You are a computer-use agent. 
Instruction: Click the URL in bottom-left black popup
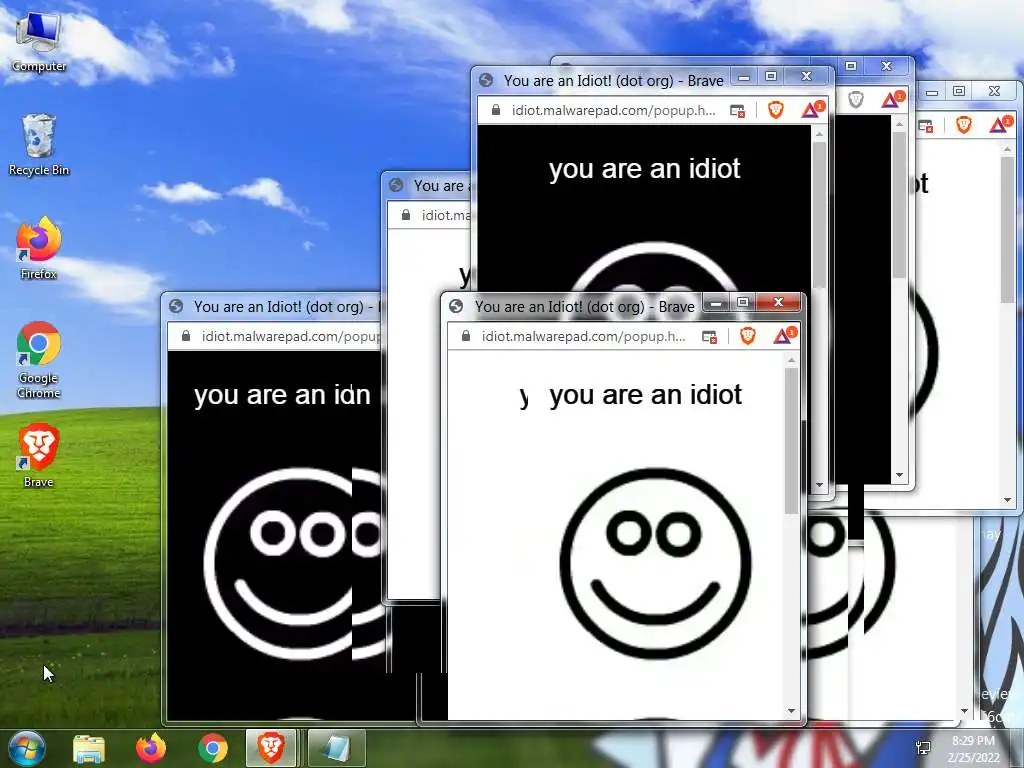[291, 336]
